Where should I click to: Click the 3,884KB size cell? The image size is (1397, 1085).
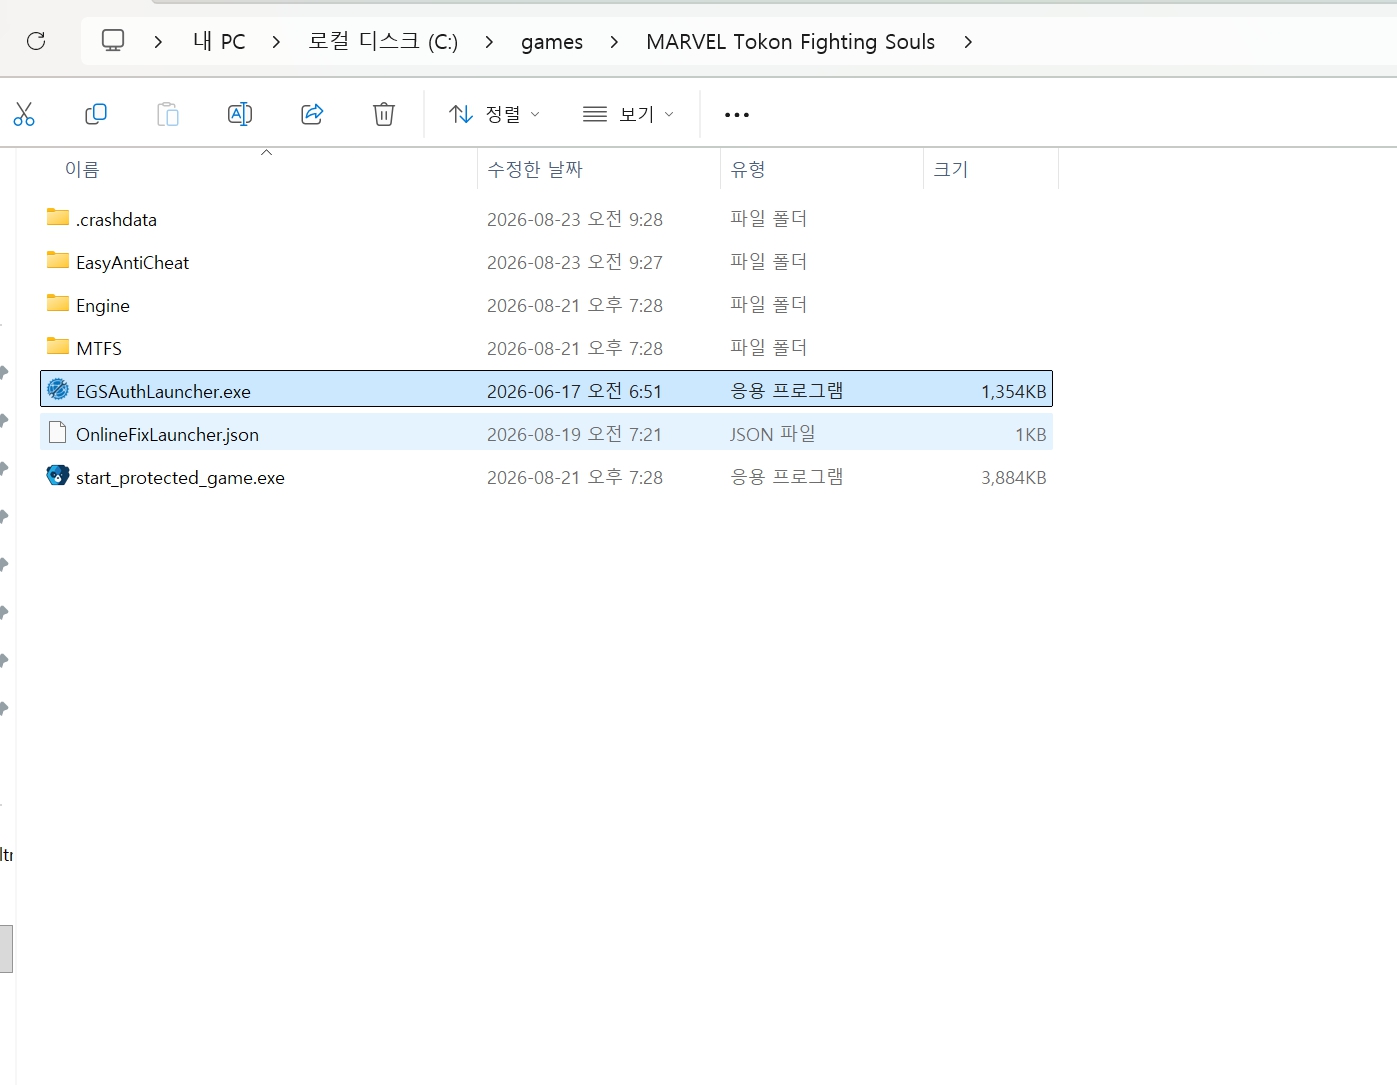[1013, 478]
